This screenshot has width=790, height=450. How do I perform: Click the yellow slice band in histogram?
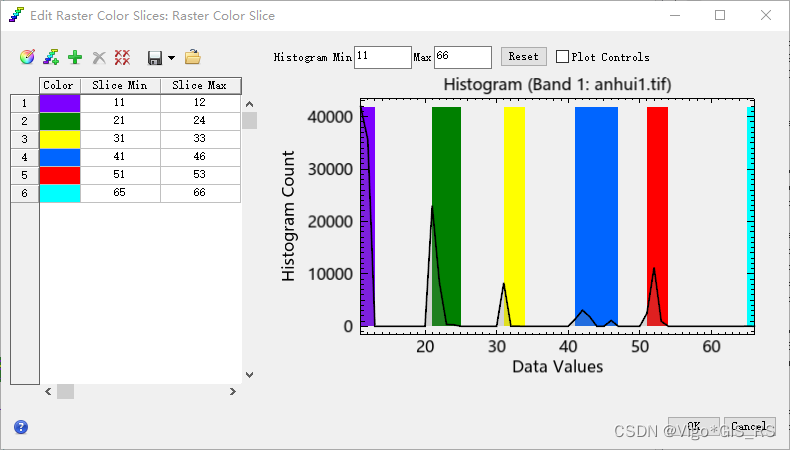pyautogui.click(x=514, y=216)
